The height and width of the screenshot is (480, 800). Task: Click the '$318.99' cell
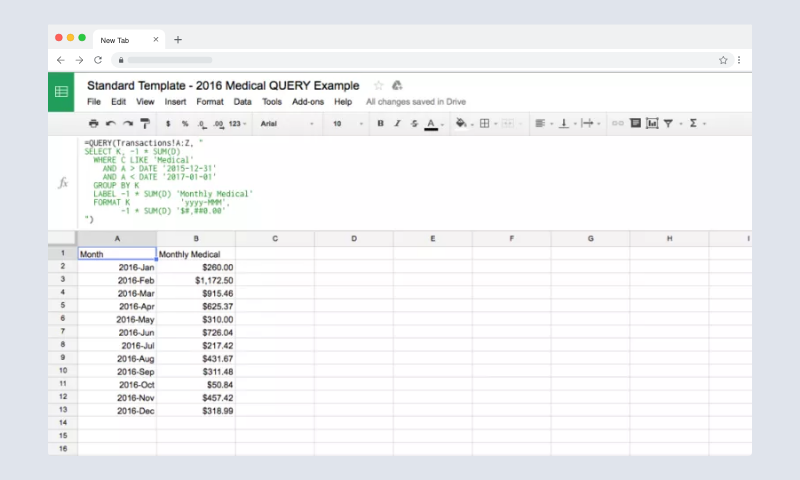(x=196, y=411)
